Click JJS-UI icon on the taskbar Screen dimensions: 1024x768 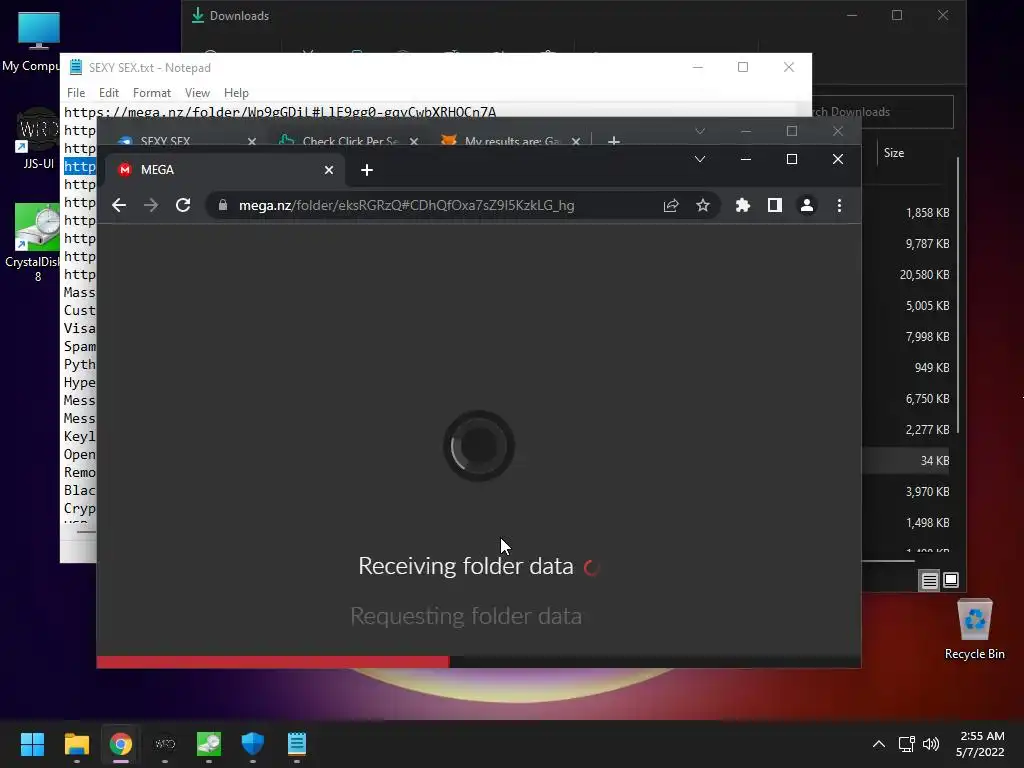(x=165, y=744)
